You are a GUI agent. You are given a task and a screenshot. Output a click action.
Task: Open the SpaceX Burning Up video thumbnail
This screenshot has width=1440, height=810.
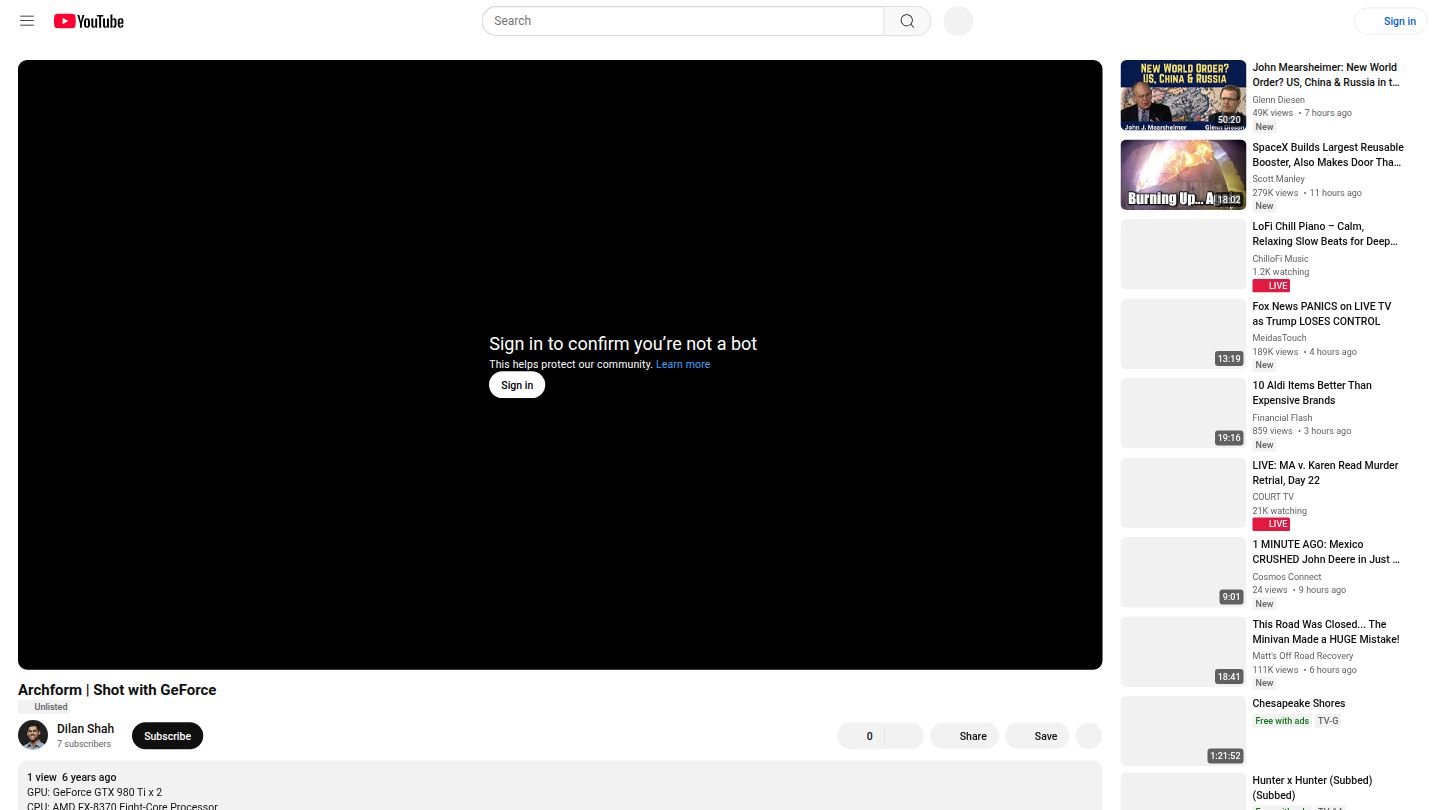[1183, 175]
